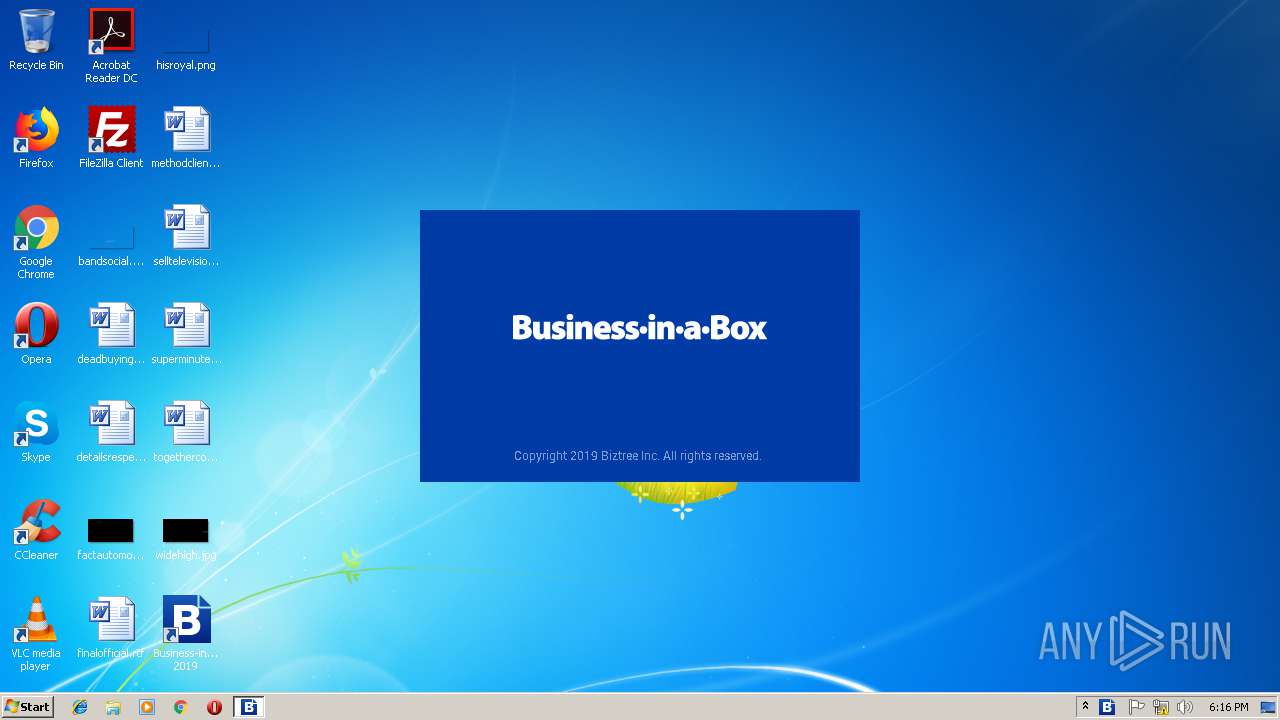The width and height of the screenshot is (1280, 720).
Task: Open Windows Media Player taskbar icon
Action: [x=147, y=707]
